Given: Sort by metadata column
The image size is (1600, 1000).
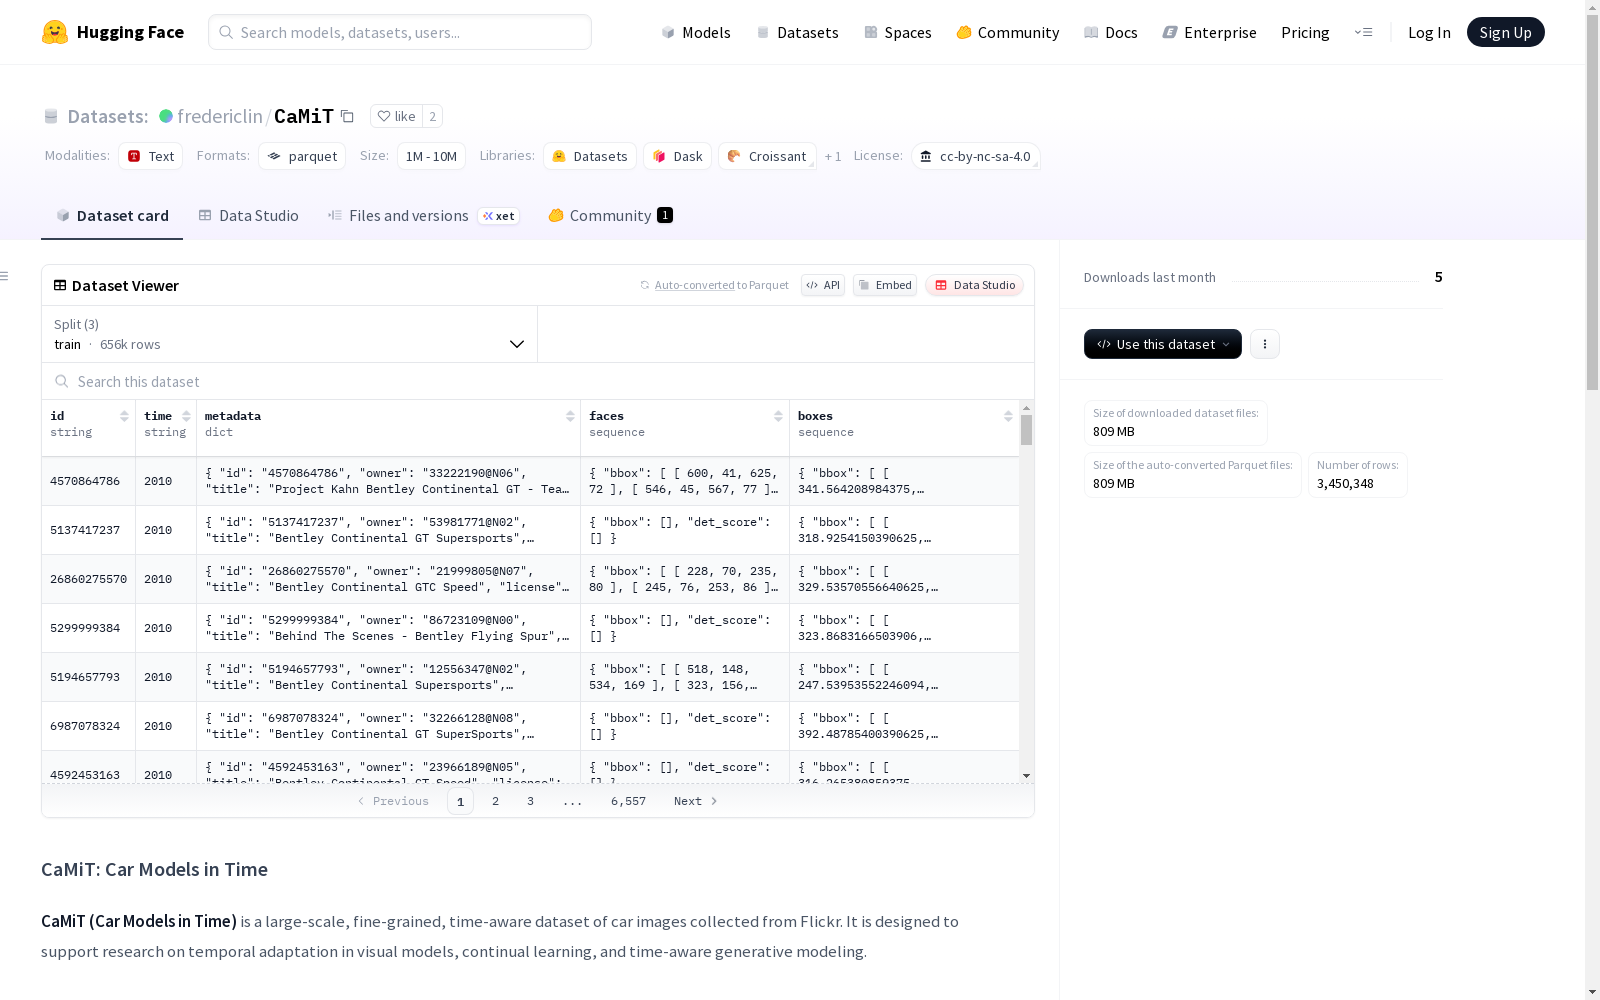Looking at the screenshot, I should click(x=570, y=416).
